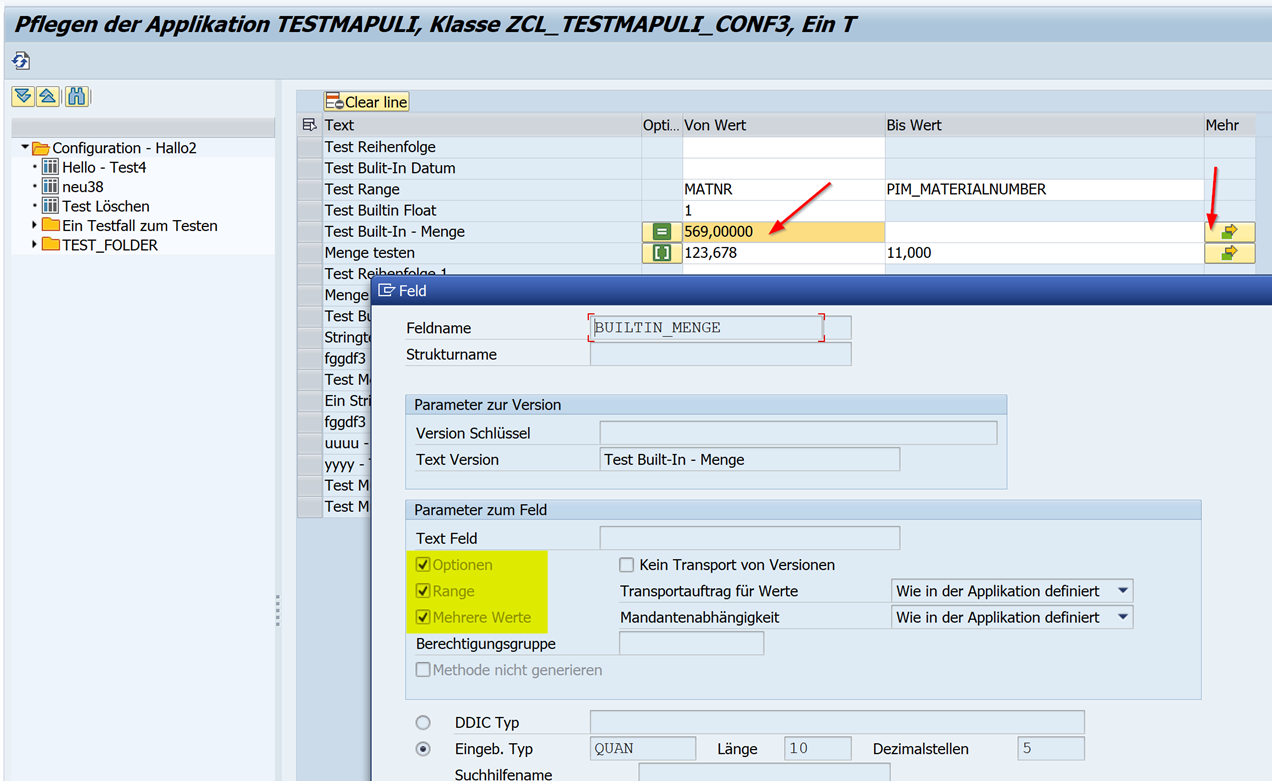Click the refresh icon in the top toolbar

click(21, 61)
